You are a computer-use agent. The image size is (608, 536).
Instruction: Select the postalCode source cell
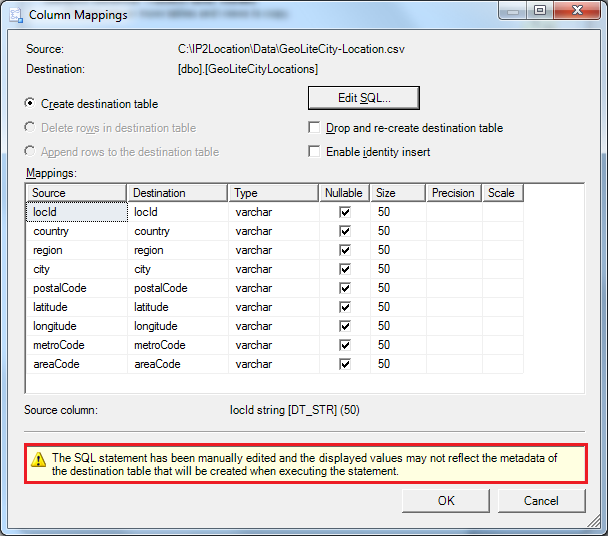(77, 288)
